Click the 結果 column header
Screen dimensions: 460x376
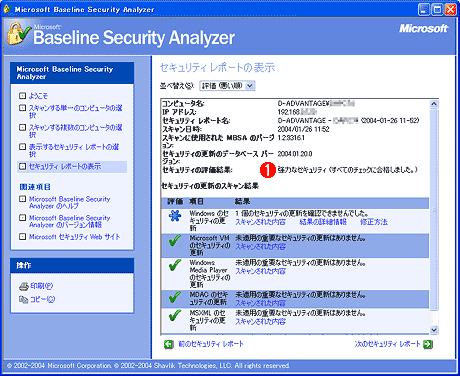point(242,202)
